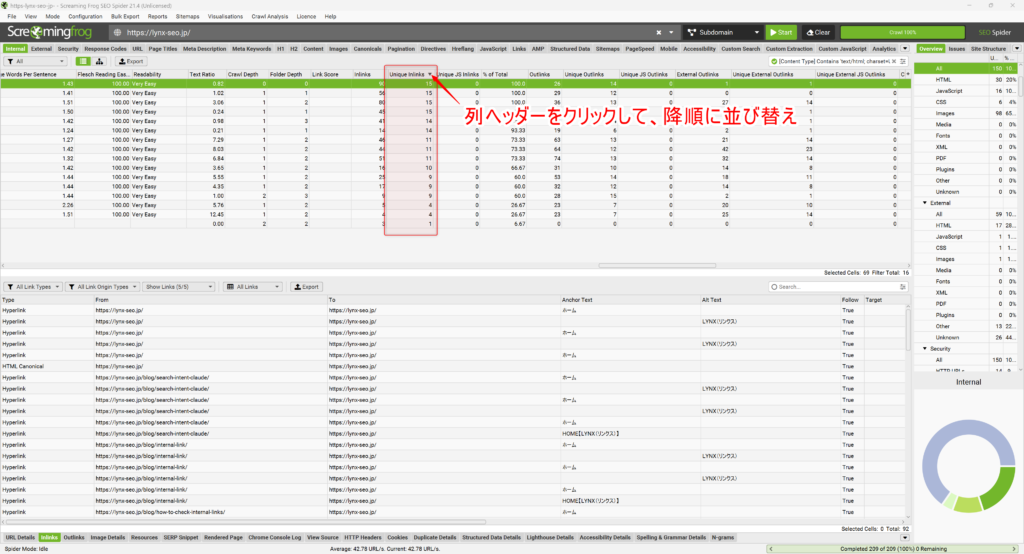Switch to tree view icon
The height and width of the screenshot is (554, 1024).
(x=100, y=61)
